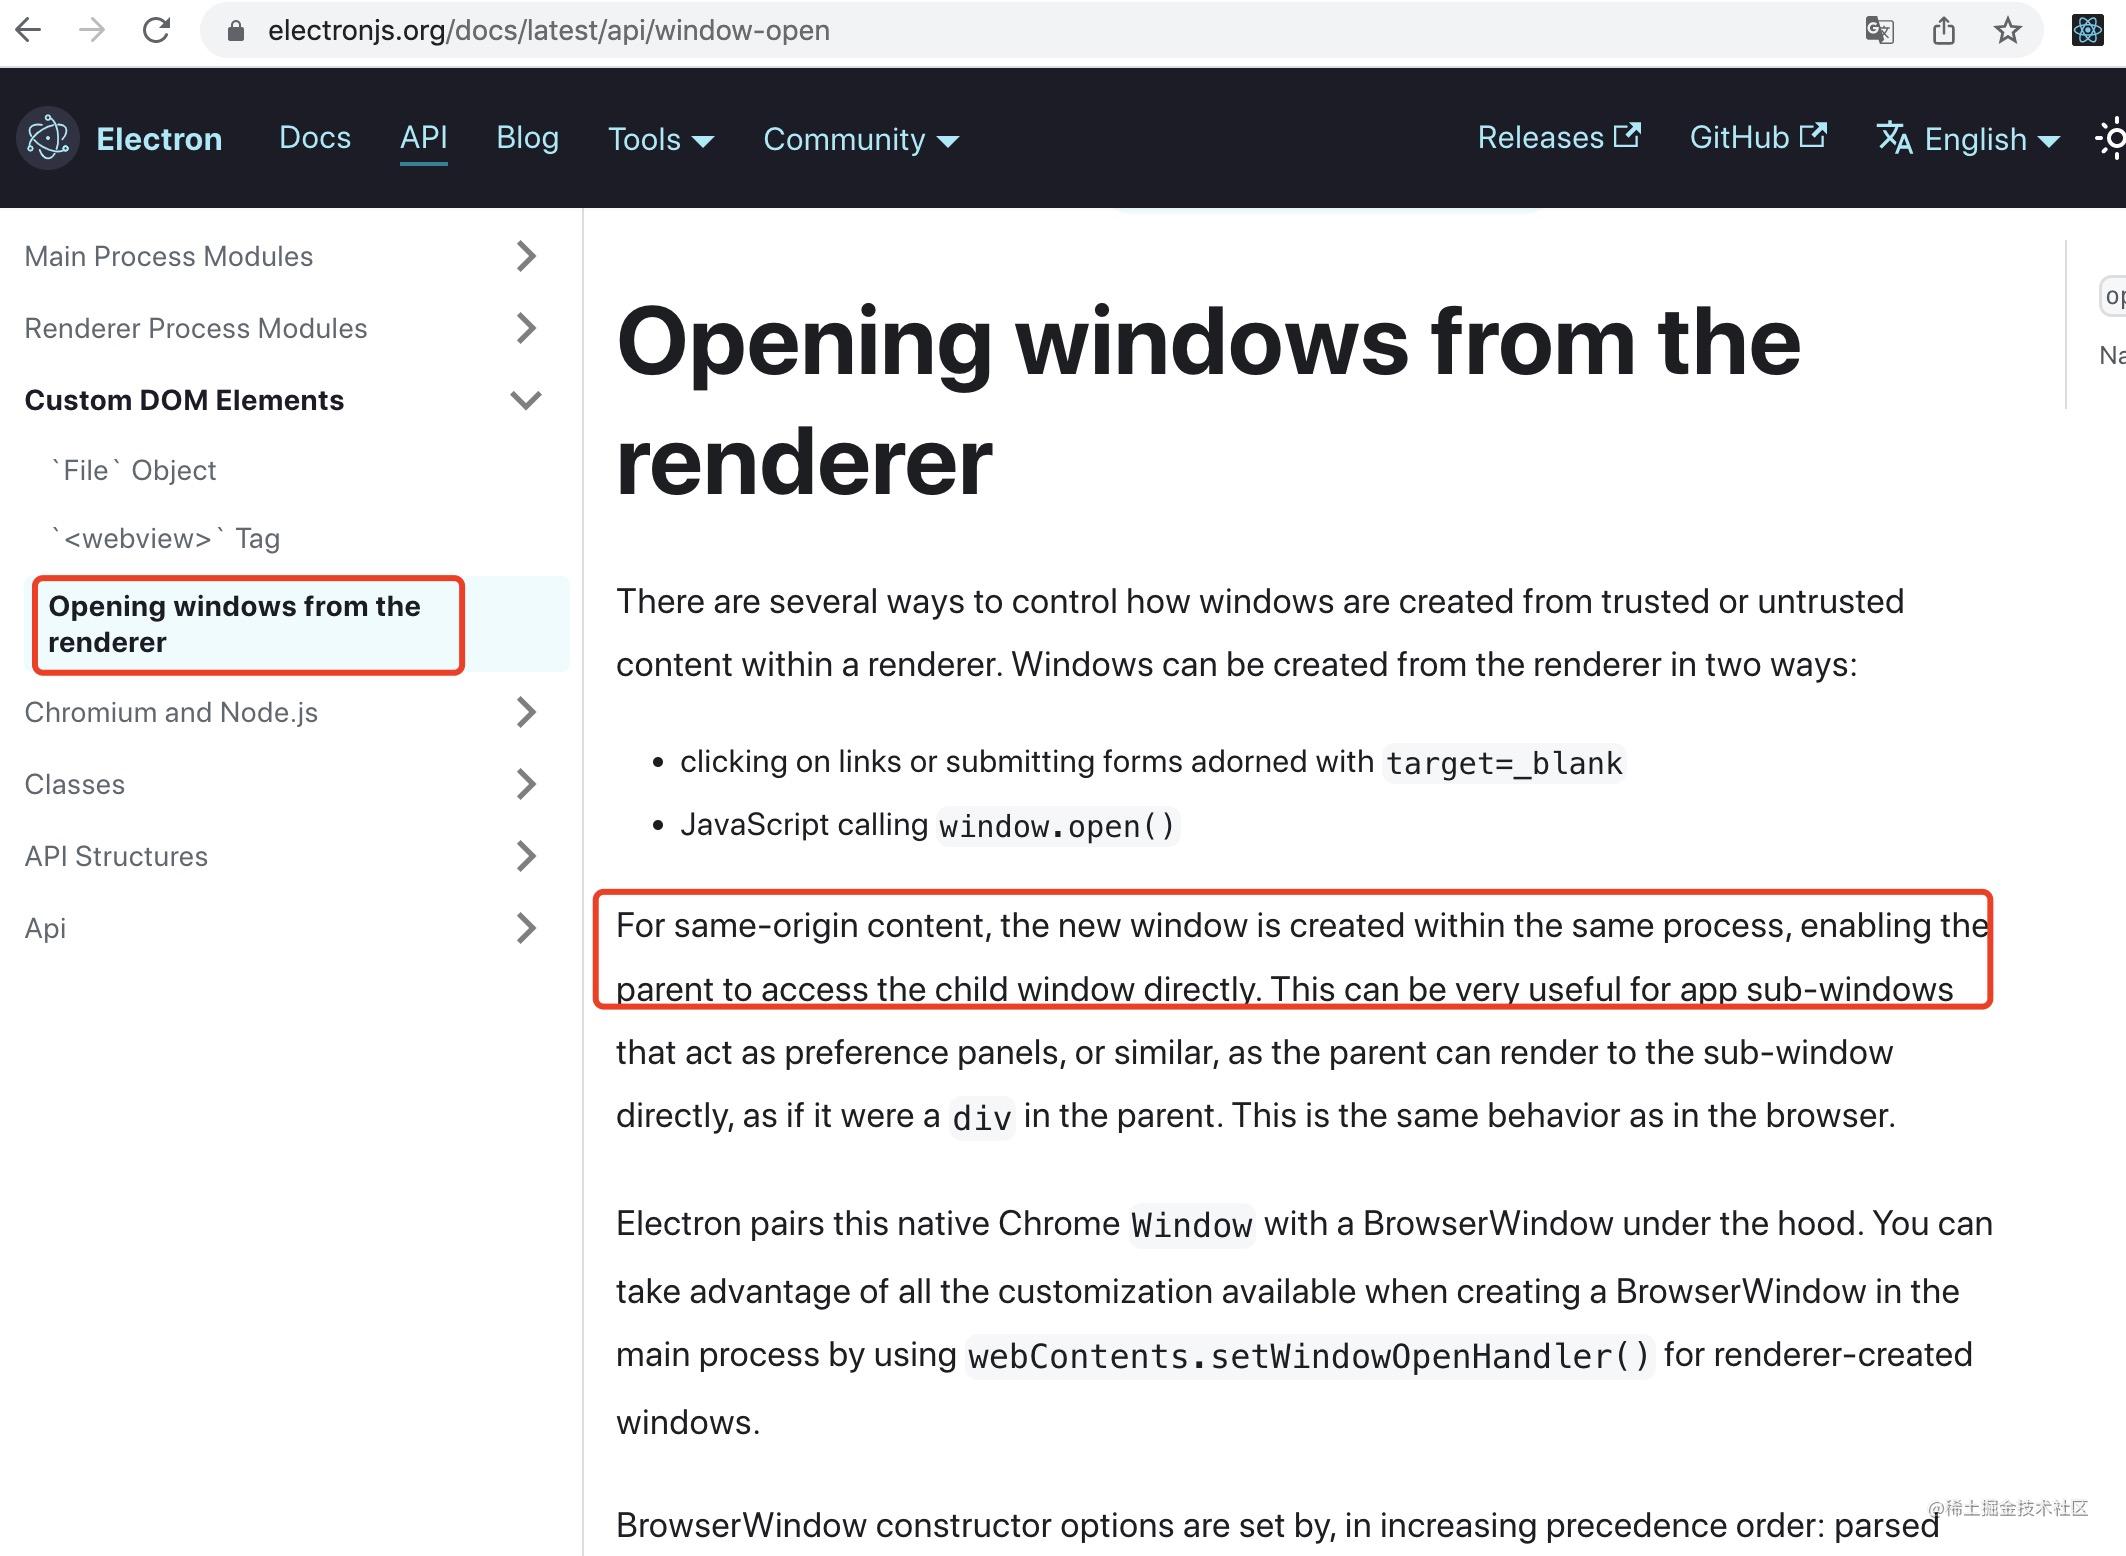Open the English language dropdown

1989,139
